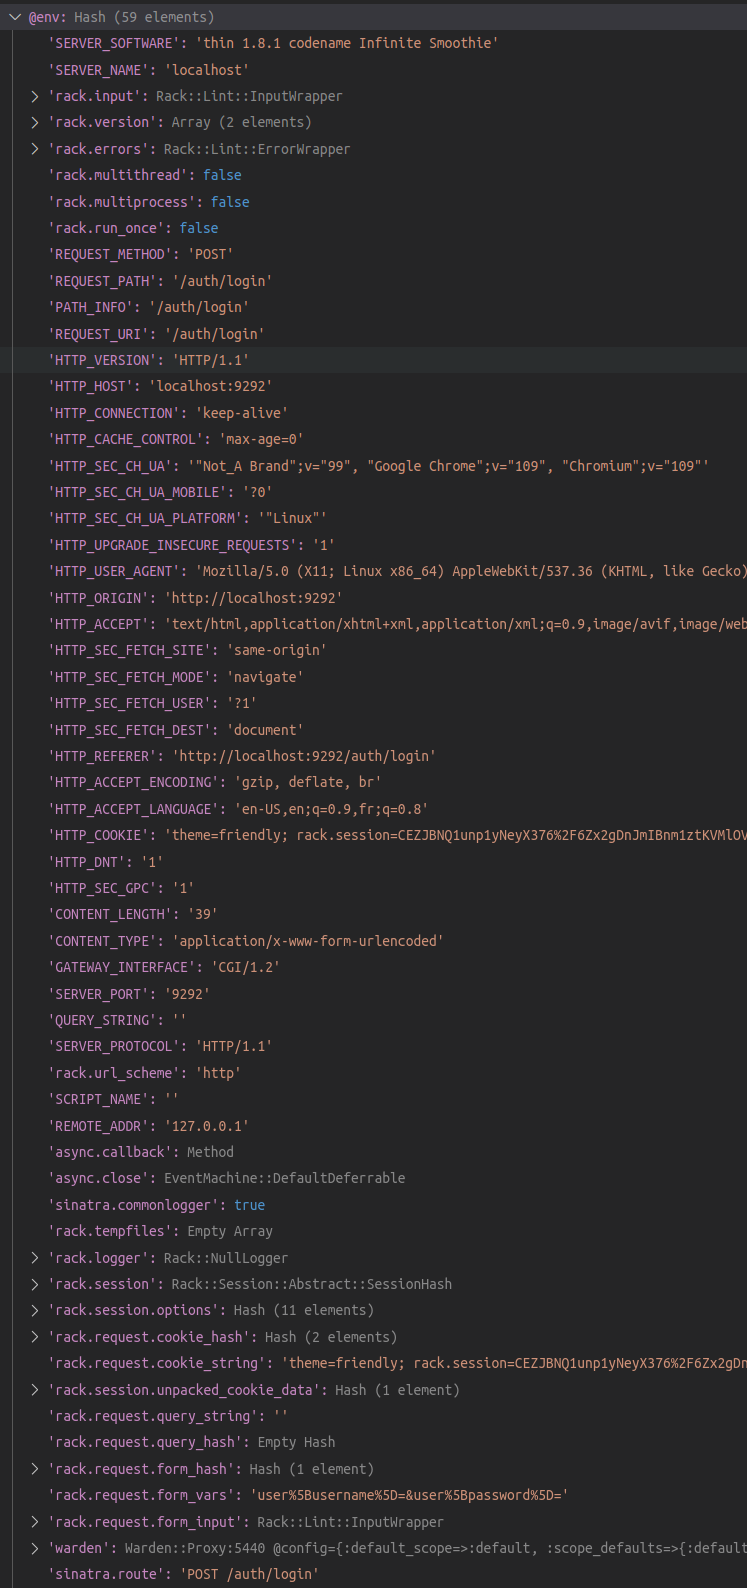The width and height of the screenshot is (747, 1588).
Task: Expand 'rack.session.options' Hash
Action: click(35, 1310)
